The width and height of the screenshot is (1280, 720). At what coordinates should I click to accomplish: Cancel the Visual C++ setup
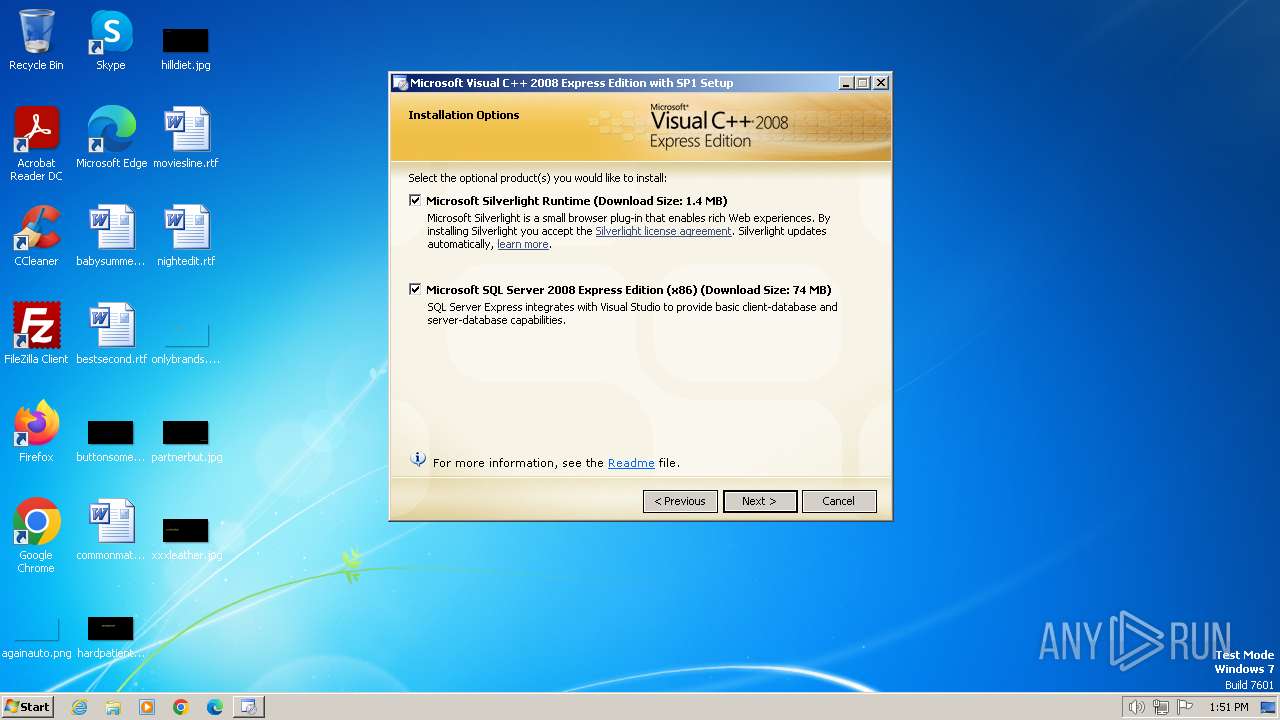[839, 501]
